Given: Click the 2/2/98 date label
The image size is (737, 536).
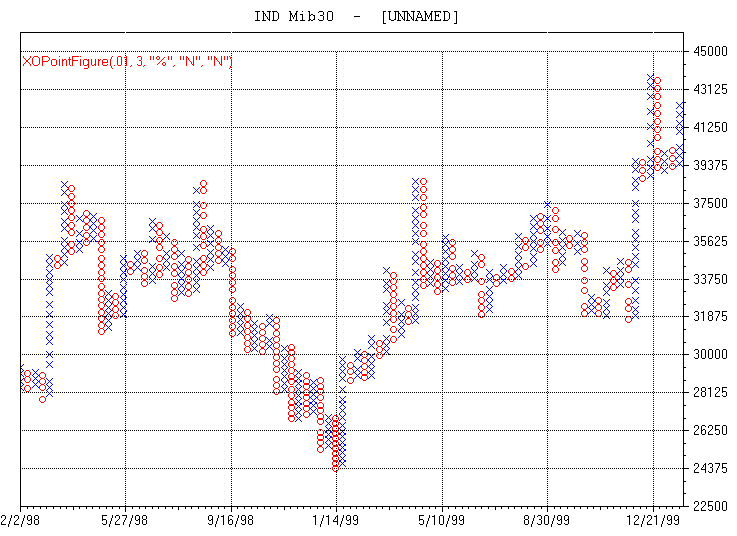Looking at the screenshot, I should coord(20,520).
